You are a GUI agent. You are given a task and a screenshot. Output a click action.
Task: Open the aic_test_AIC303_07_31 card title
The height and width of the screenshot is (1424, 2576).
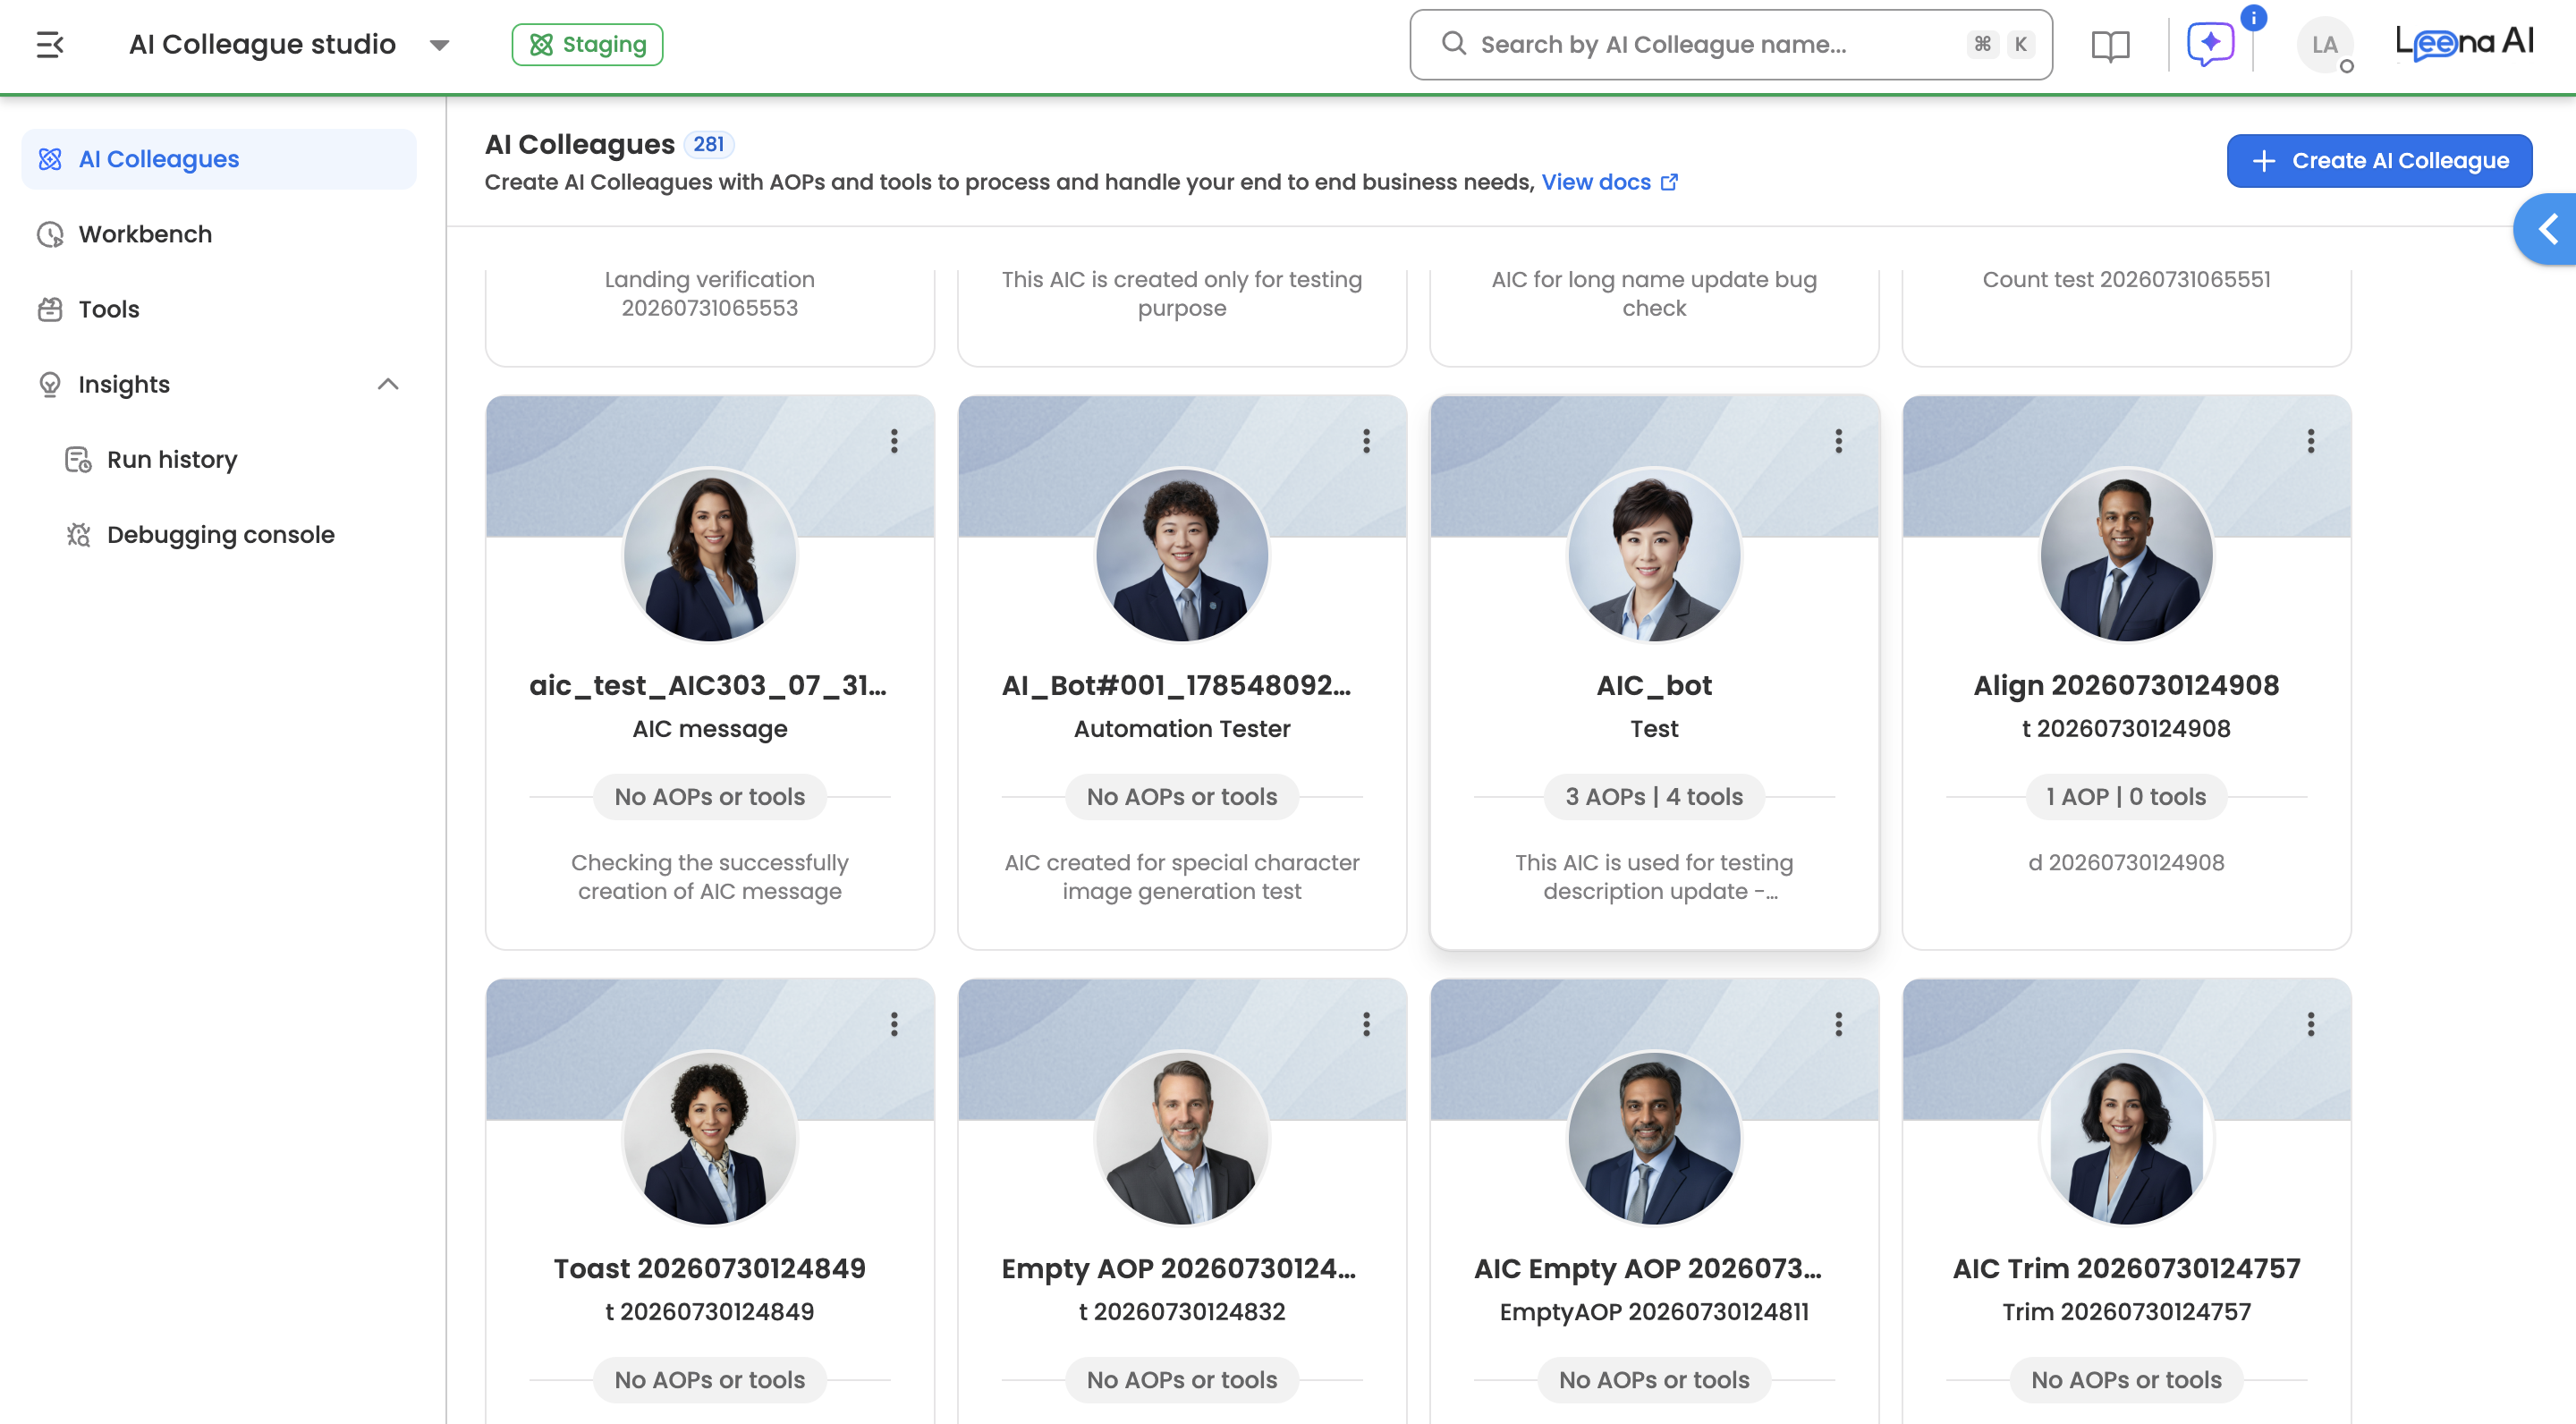(709, 686)
